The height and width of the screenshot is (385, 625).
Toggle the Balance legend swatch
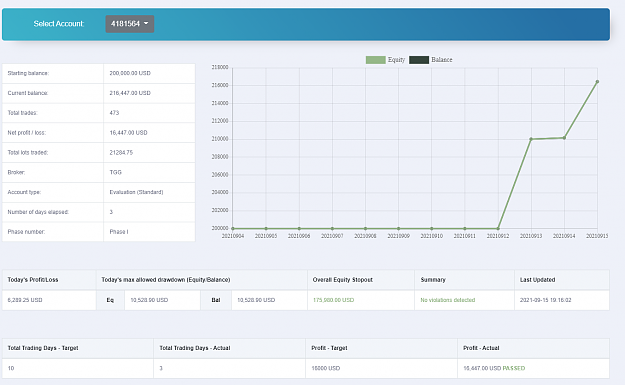[x=419, y=60]
